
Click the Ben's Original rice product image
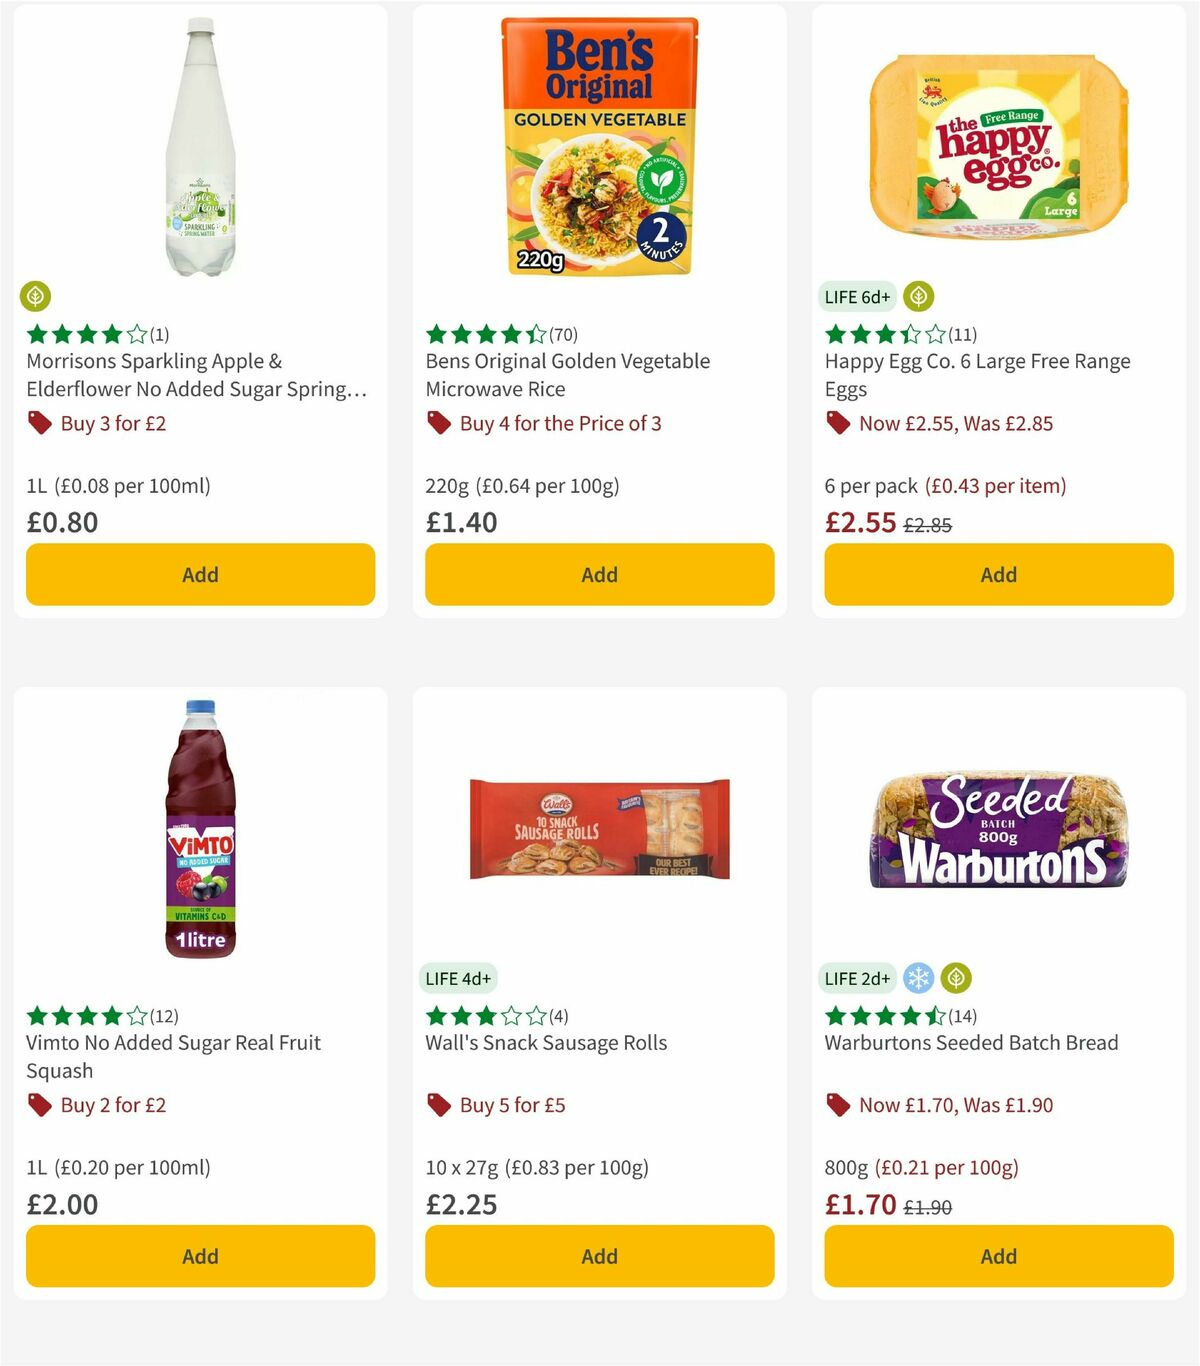point(599,140)
